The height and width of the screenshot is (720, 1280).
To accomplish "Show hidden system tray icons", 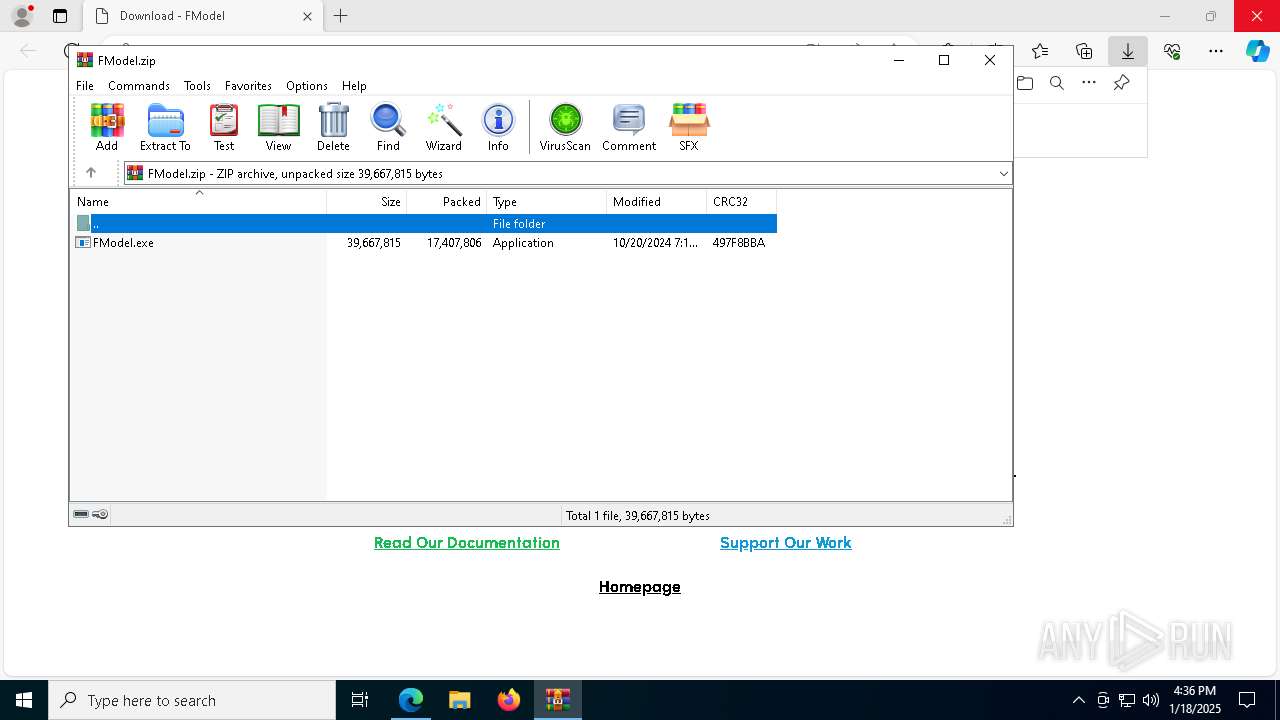I will [1078, 700].
